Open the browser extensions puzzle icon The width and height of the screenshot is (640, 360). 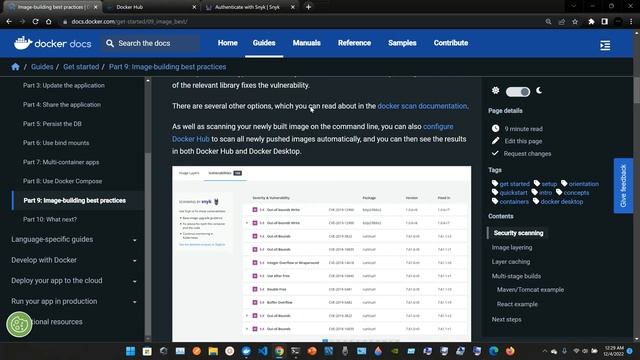tap(591, 22)
